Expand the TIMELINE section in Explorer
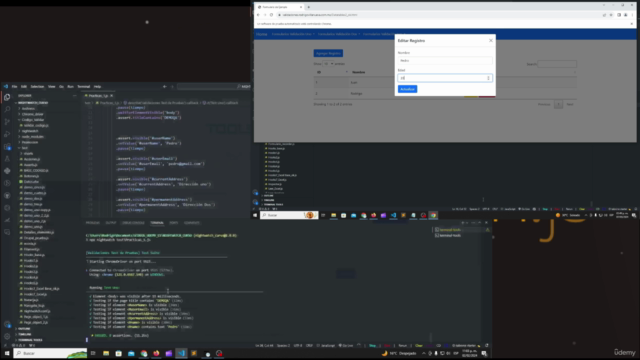The height and width of the screenshot is (360, 640). coord(24,334)
